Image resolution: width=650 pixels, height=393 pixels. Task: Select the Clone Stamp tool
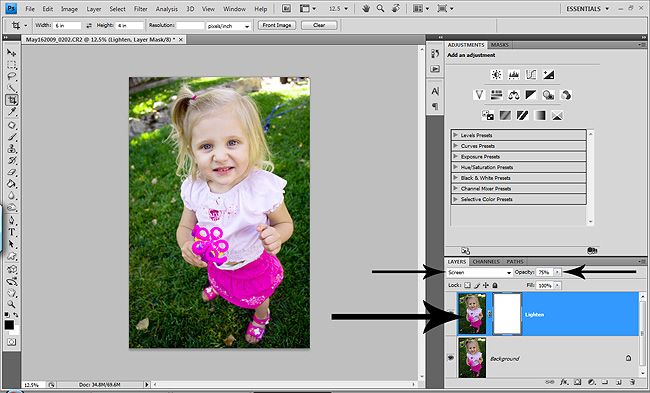point(11,148)
